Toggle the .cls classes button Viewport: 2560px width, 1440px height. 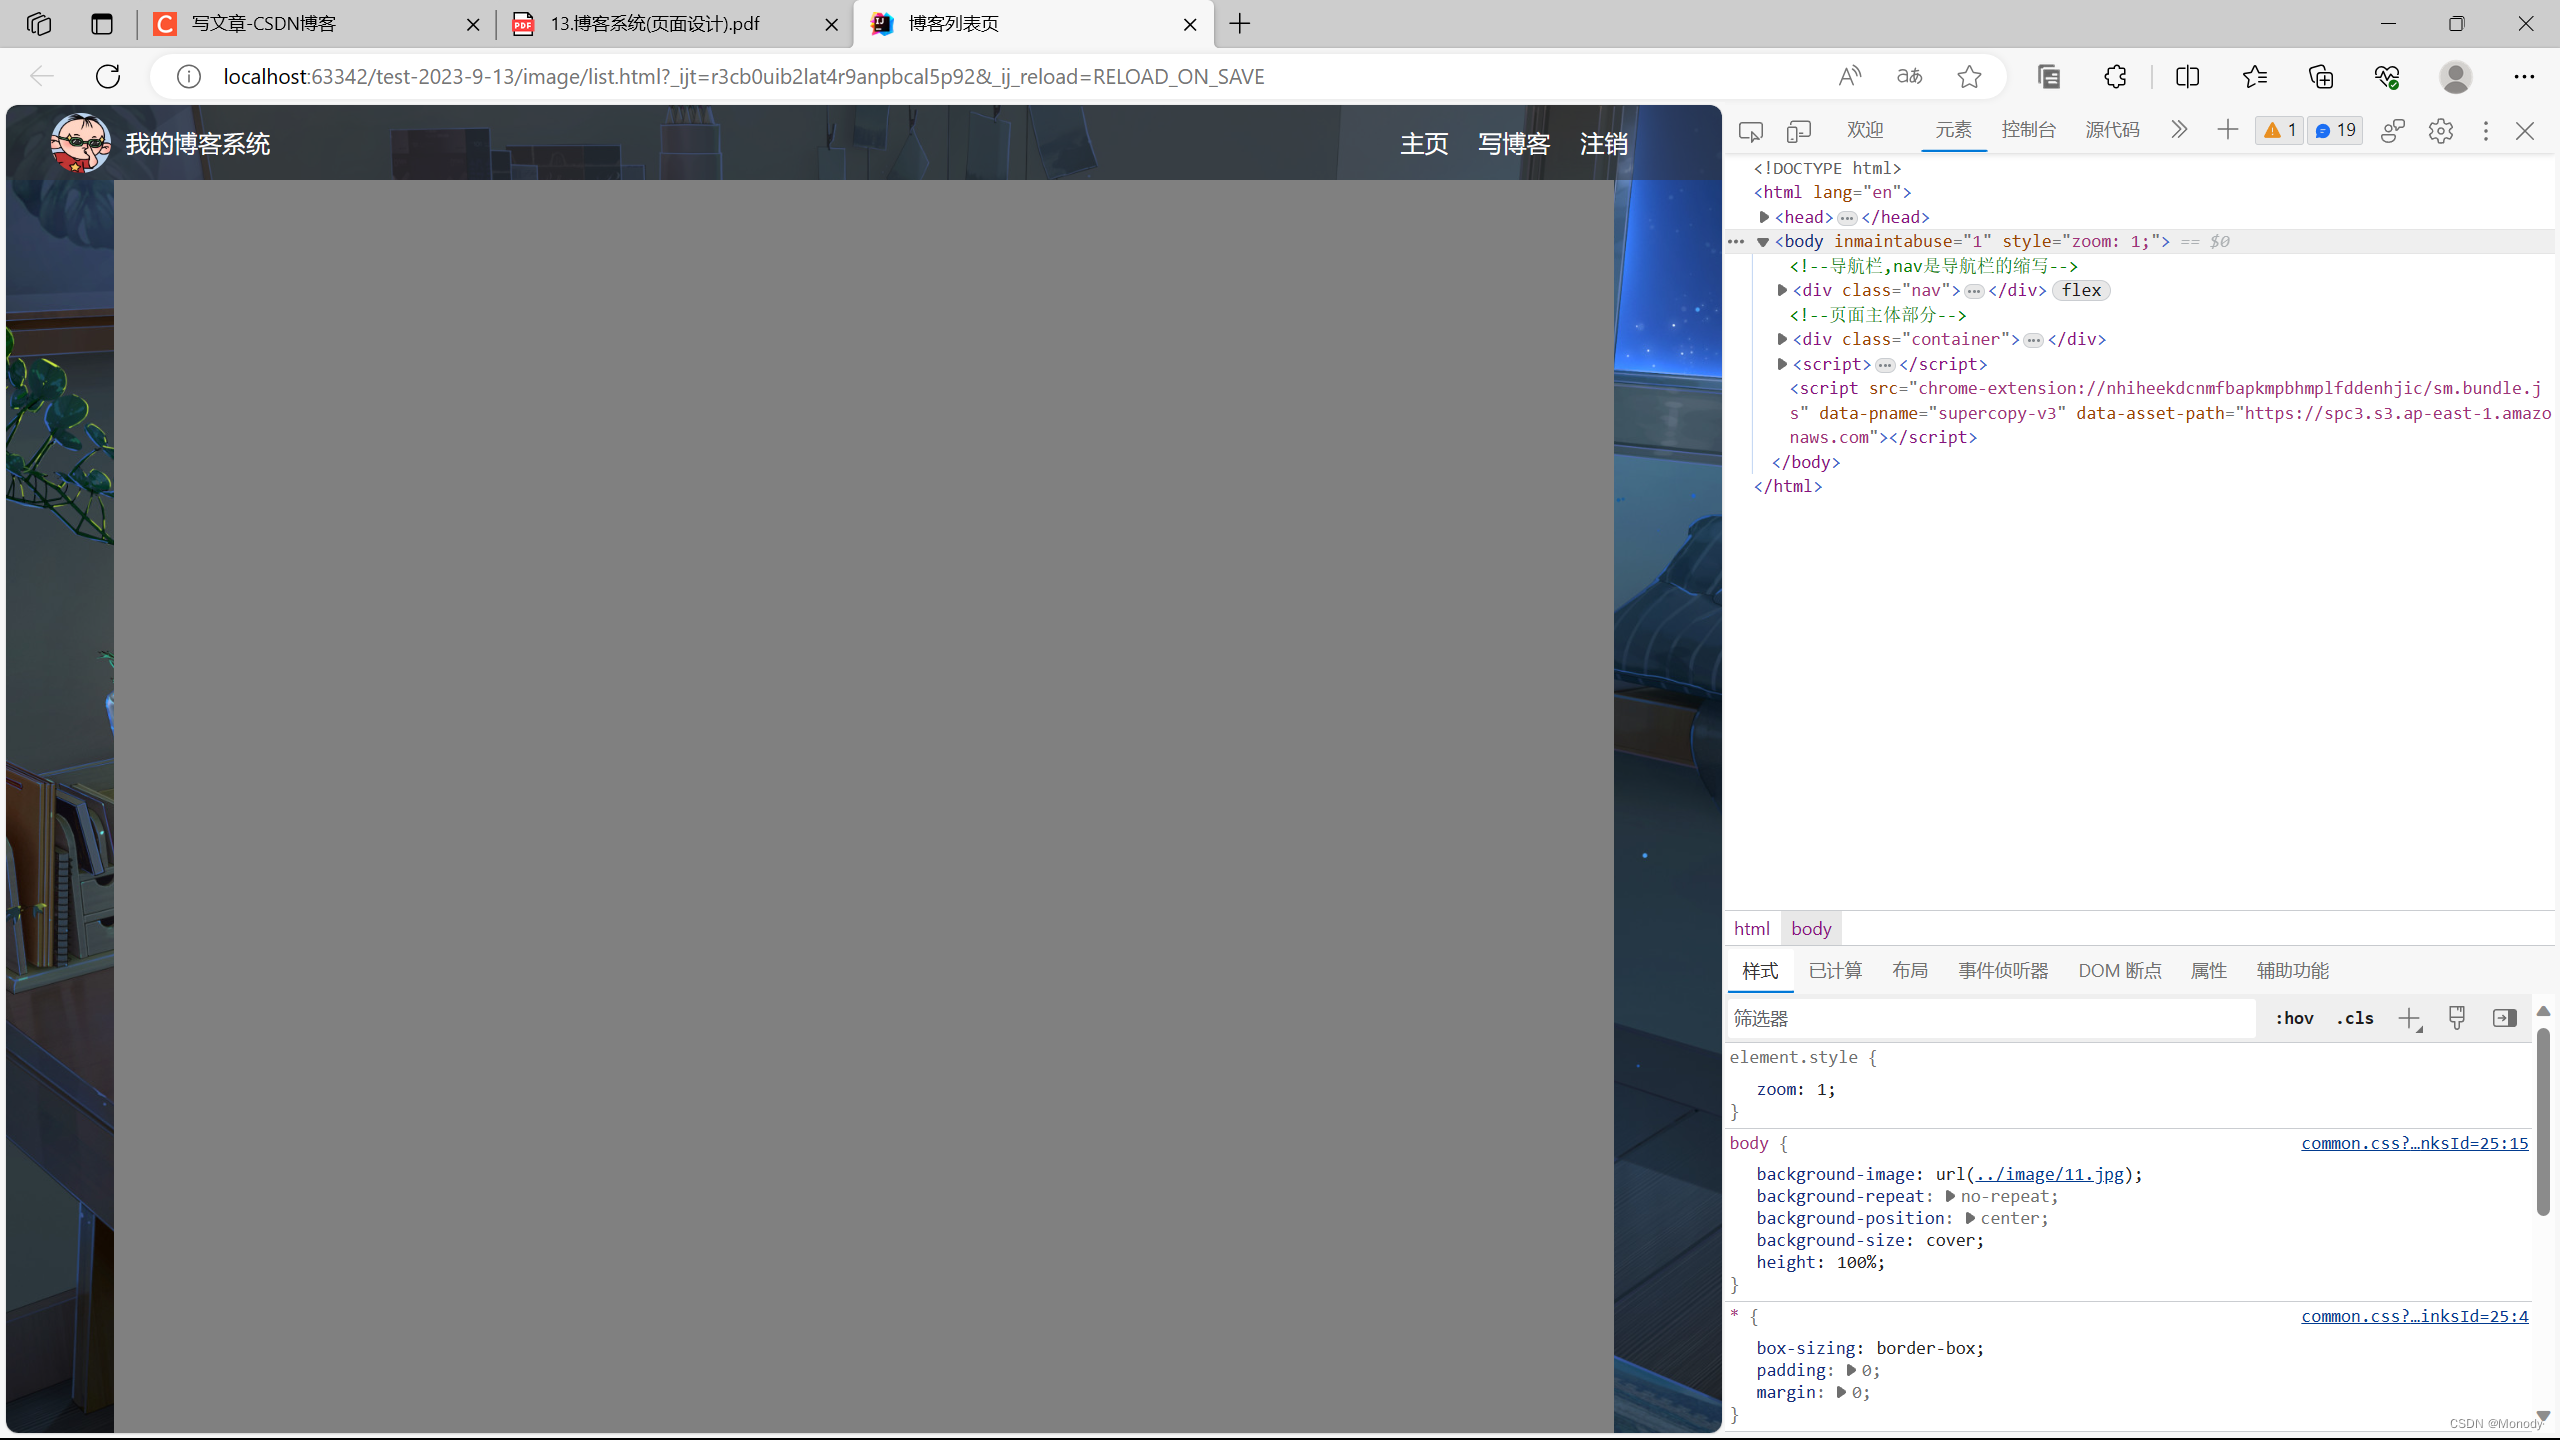click(x=2355, y=1018)
